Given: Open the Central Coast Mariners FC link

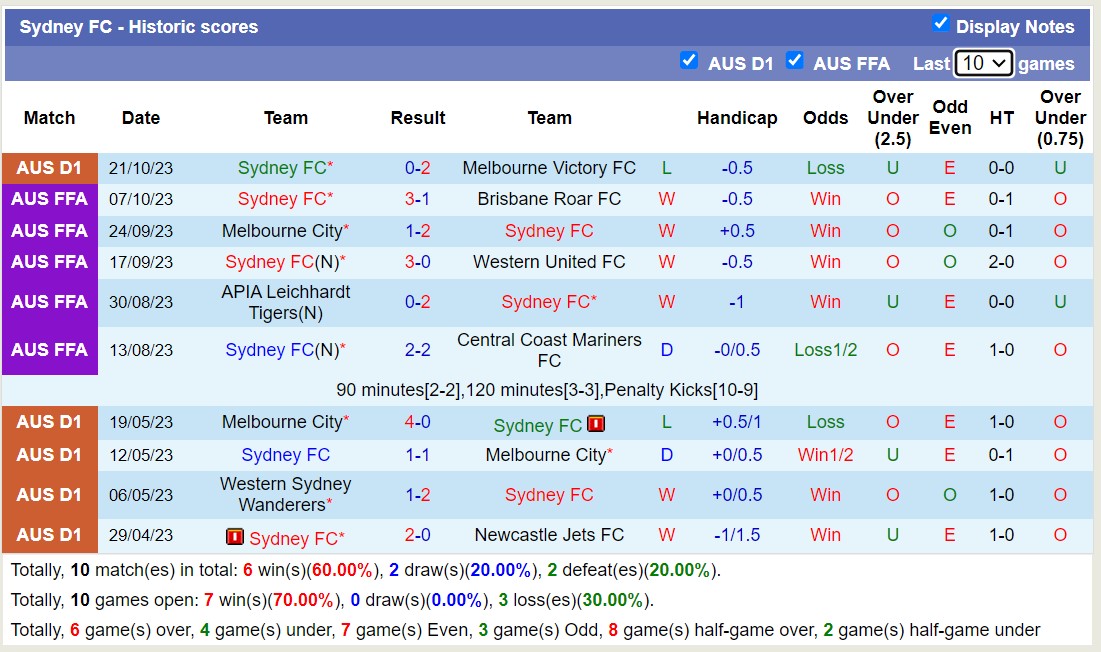Looking at the screenshot, I should (x=549, y=350).
